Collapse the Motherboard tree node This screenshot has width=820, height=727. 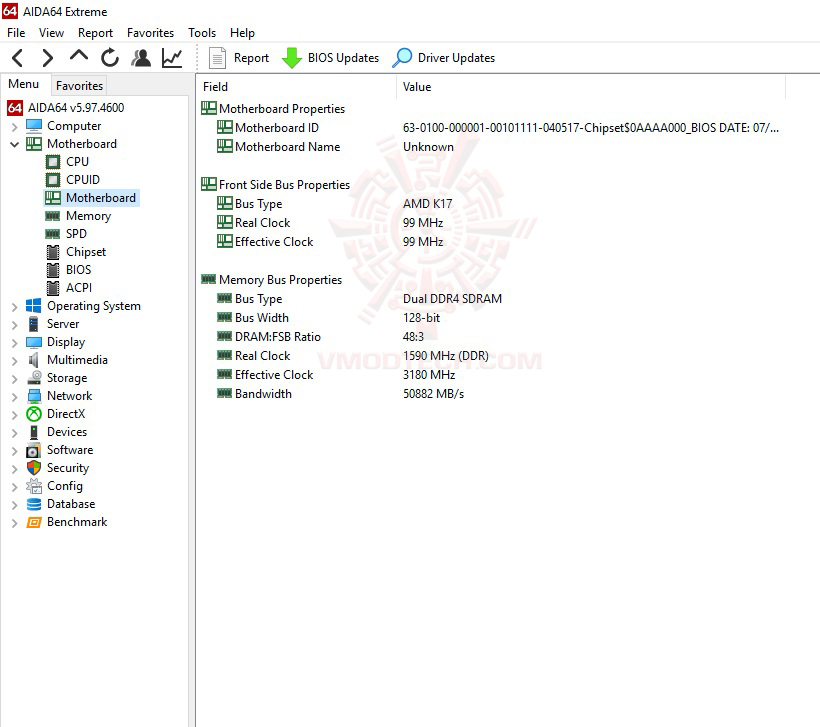click(x=15, y=144)
